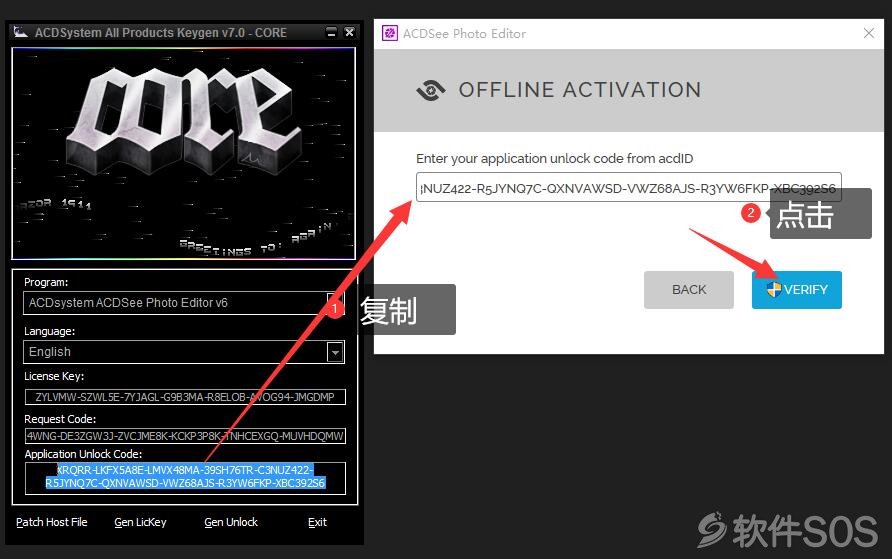Click Gen LicKey button
The width and height of the screenshot is (892, 559).
[x=141, y=522]
